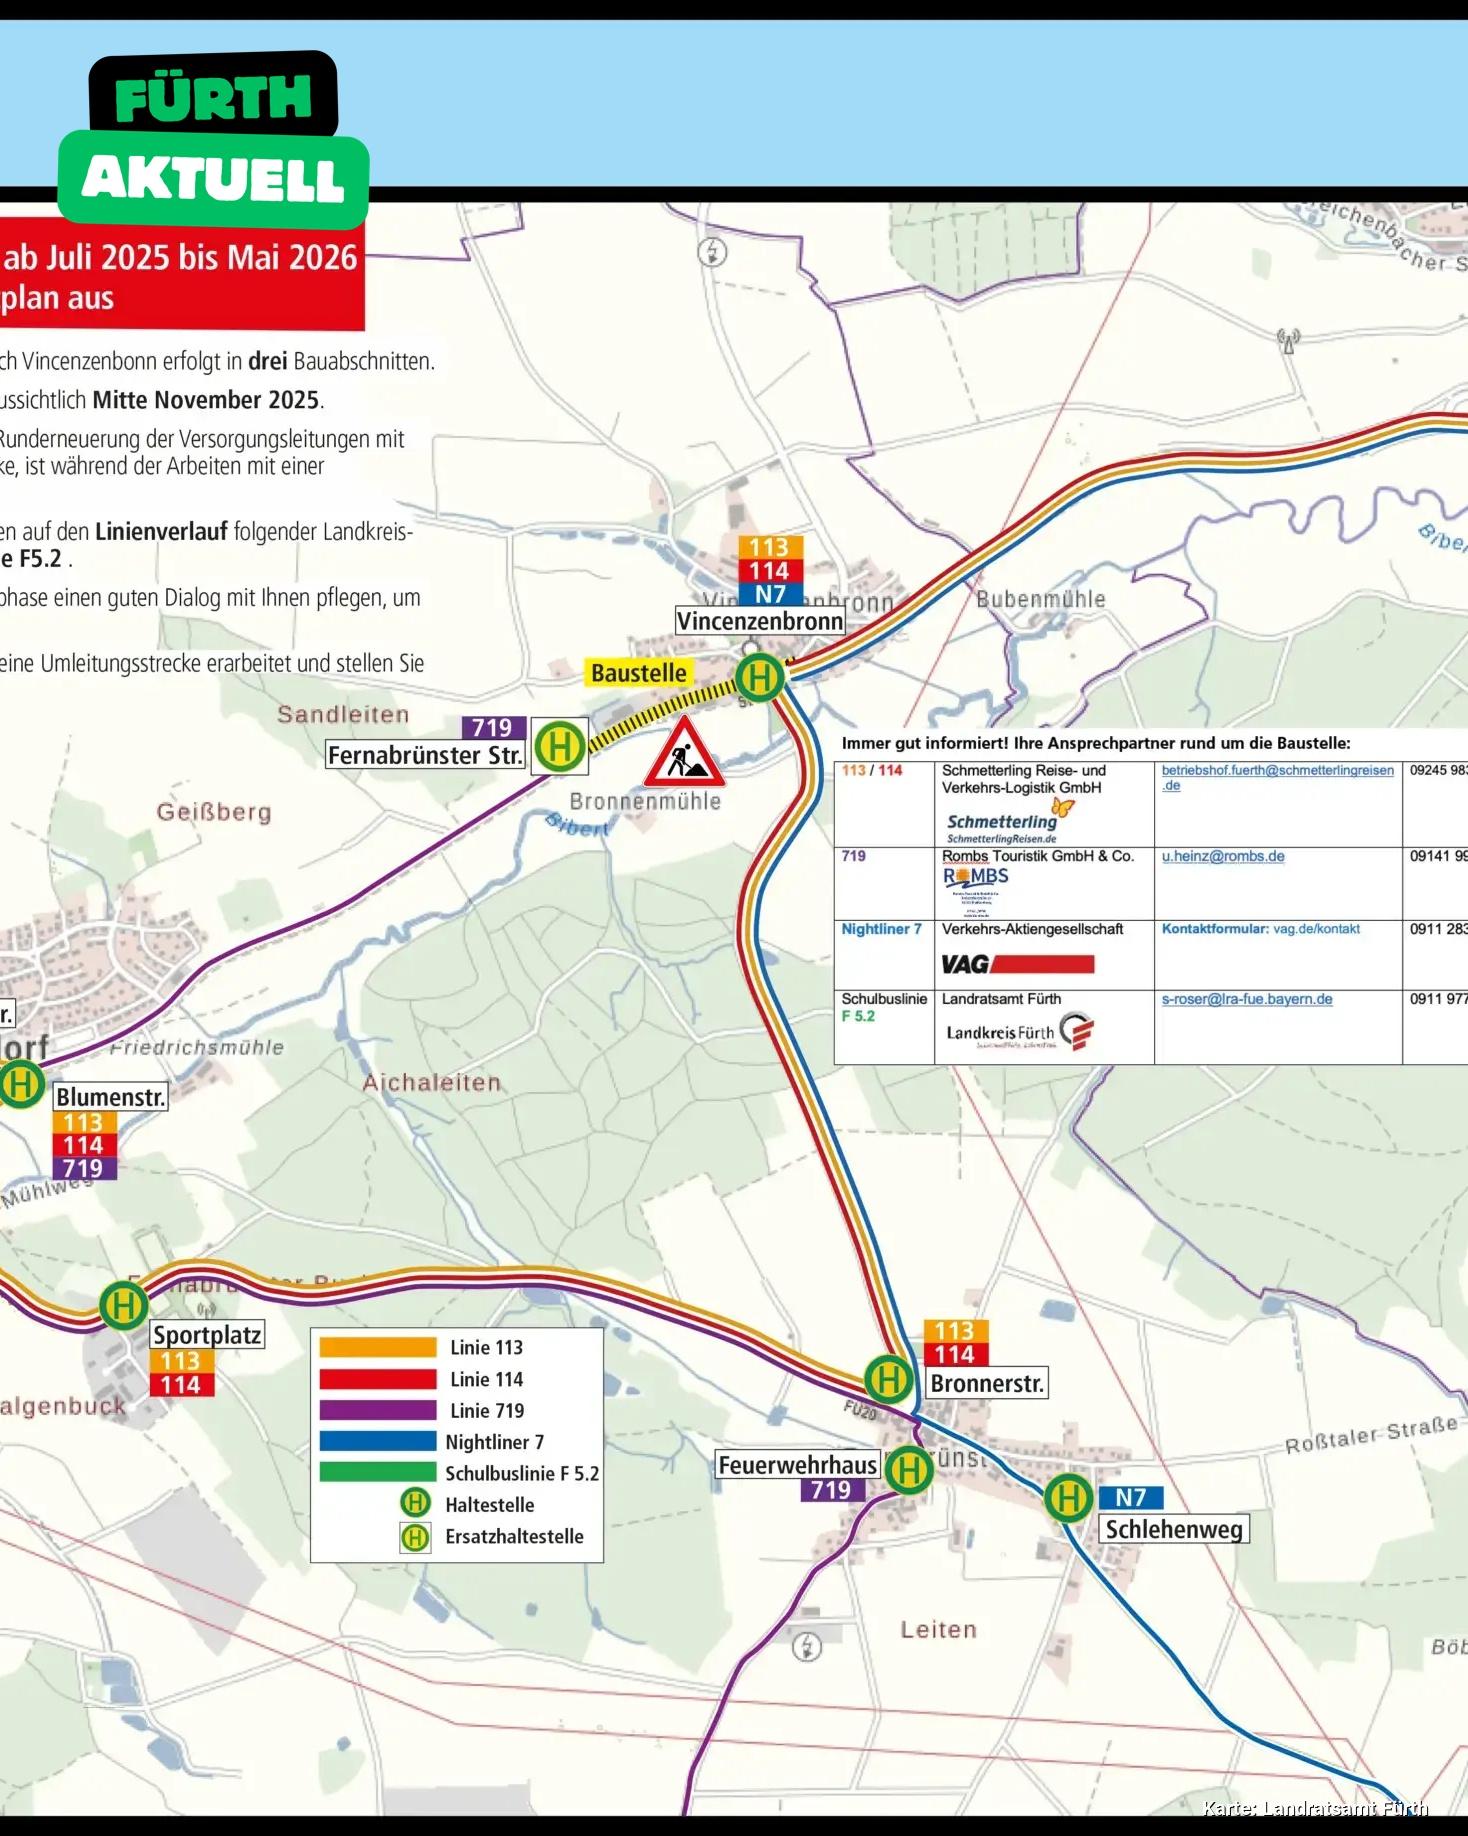Click the Bronnerstr. stop name label
The image size is (1468, 1836).
pyautogui.click(x=987, y=1384)
